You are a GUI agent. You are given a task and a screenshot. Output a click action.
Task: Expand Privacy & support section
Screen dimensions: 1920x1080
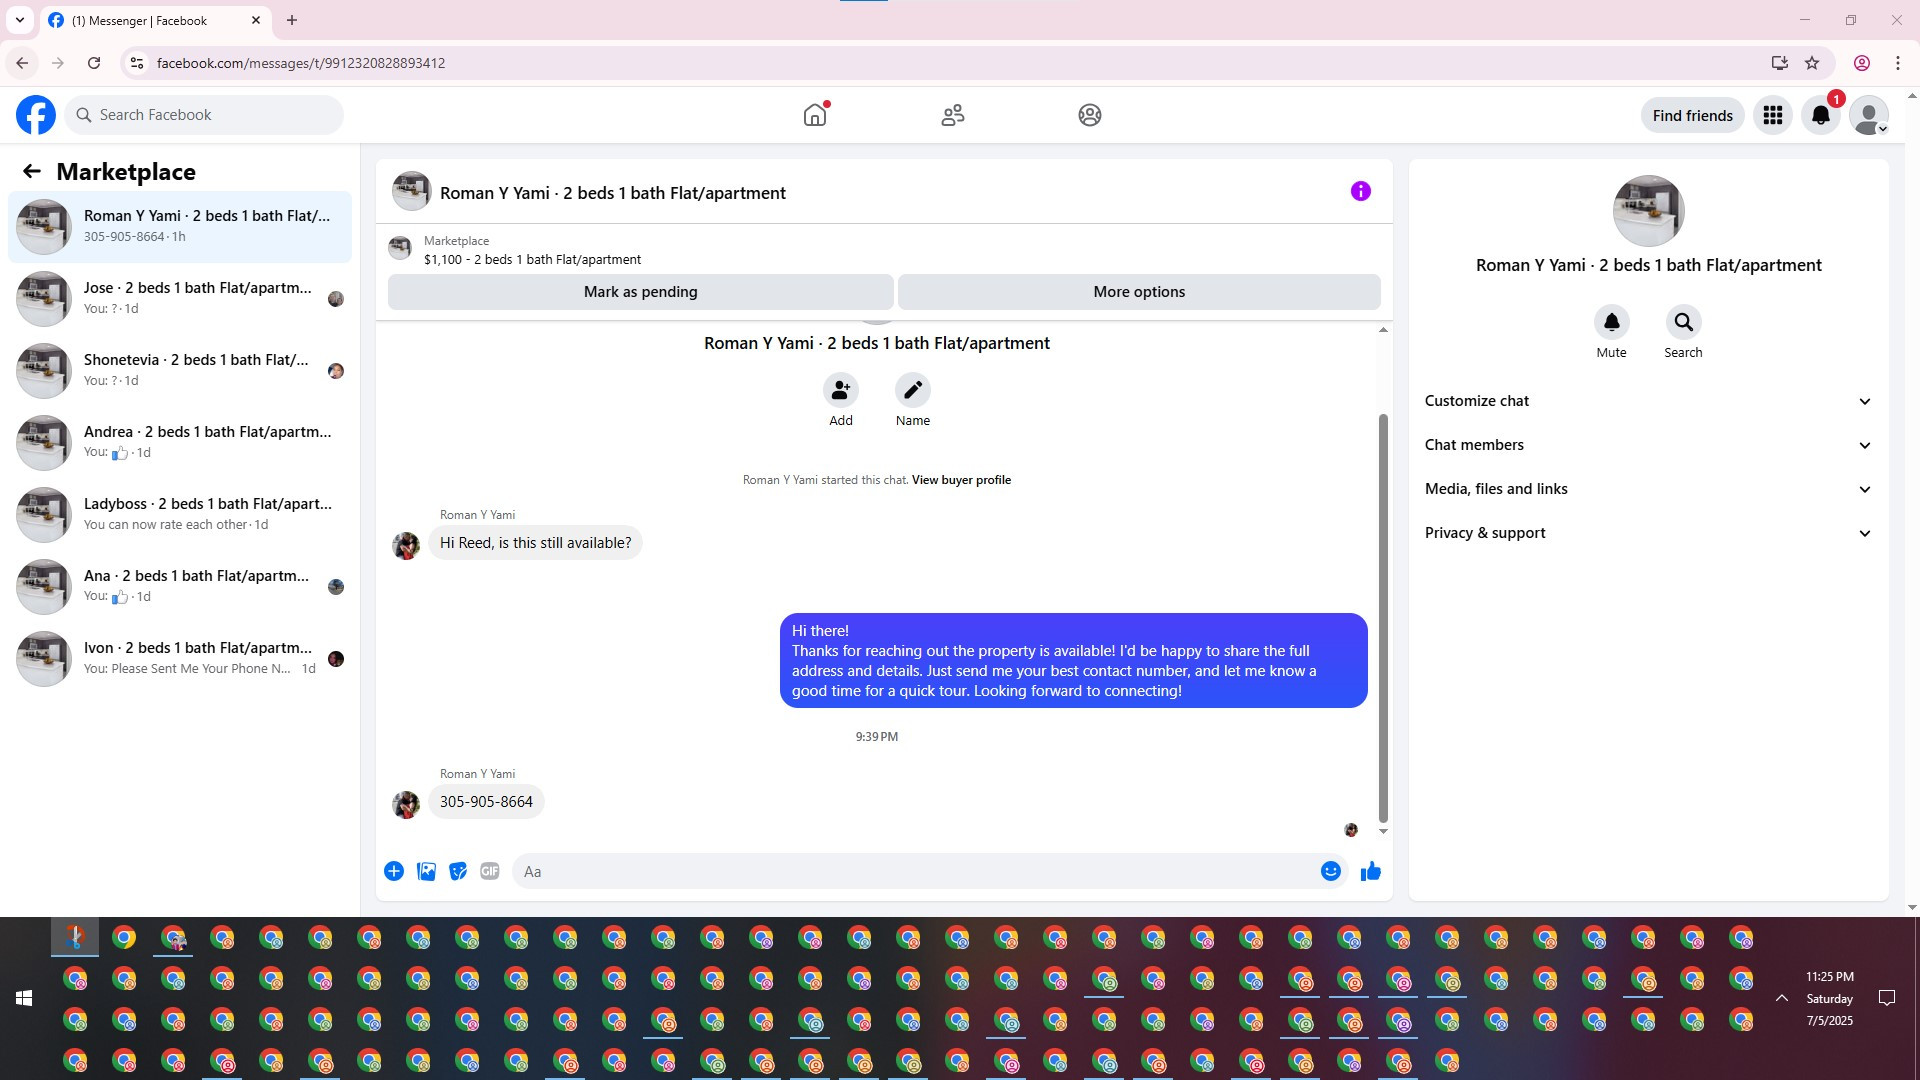tap(1647, 533)
